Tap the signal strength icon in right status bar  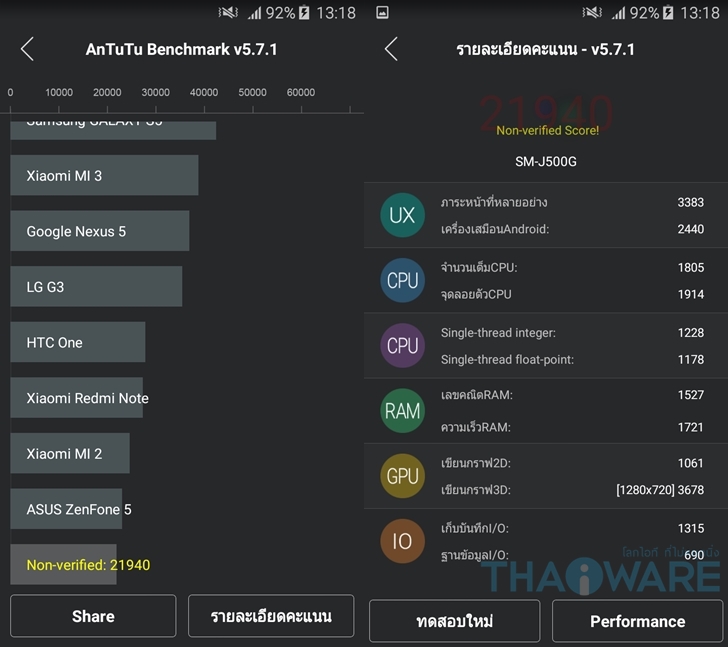pyautogui.click(x=618, y=13)
